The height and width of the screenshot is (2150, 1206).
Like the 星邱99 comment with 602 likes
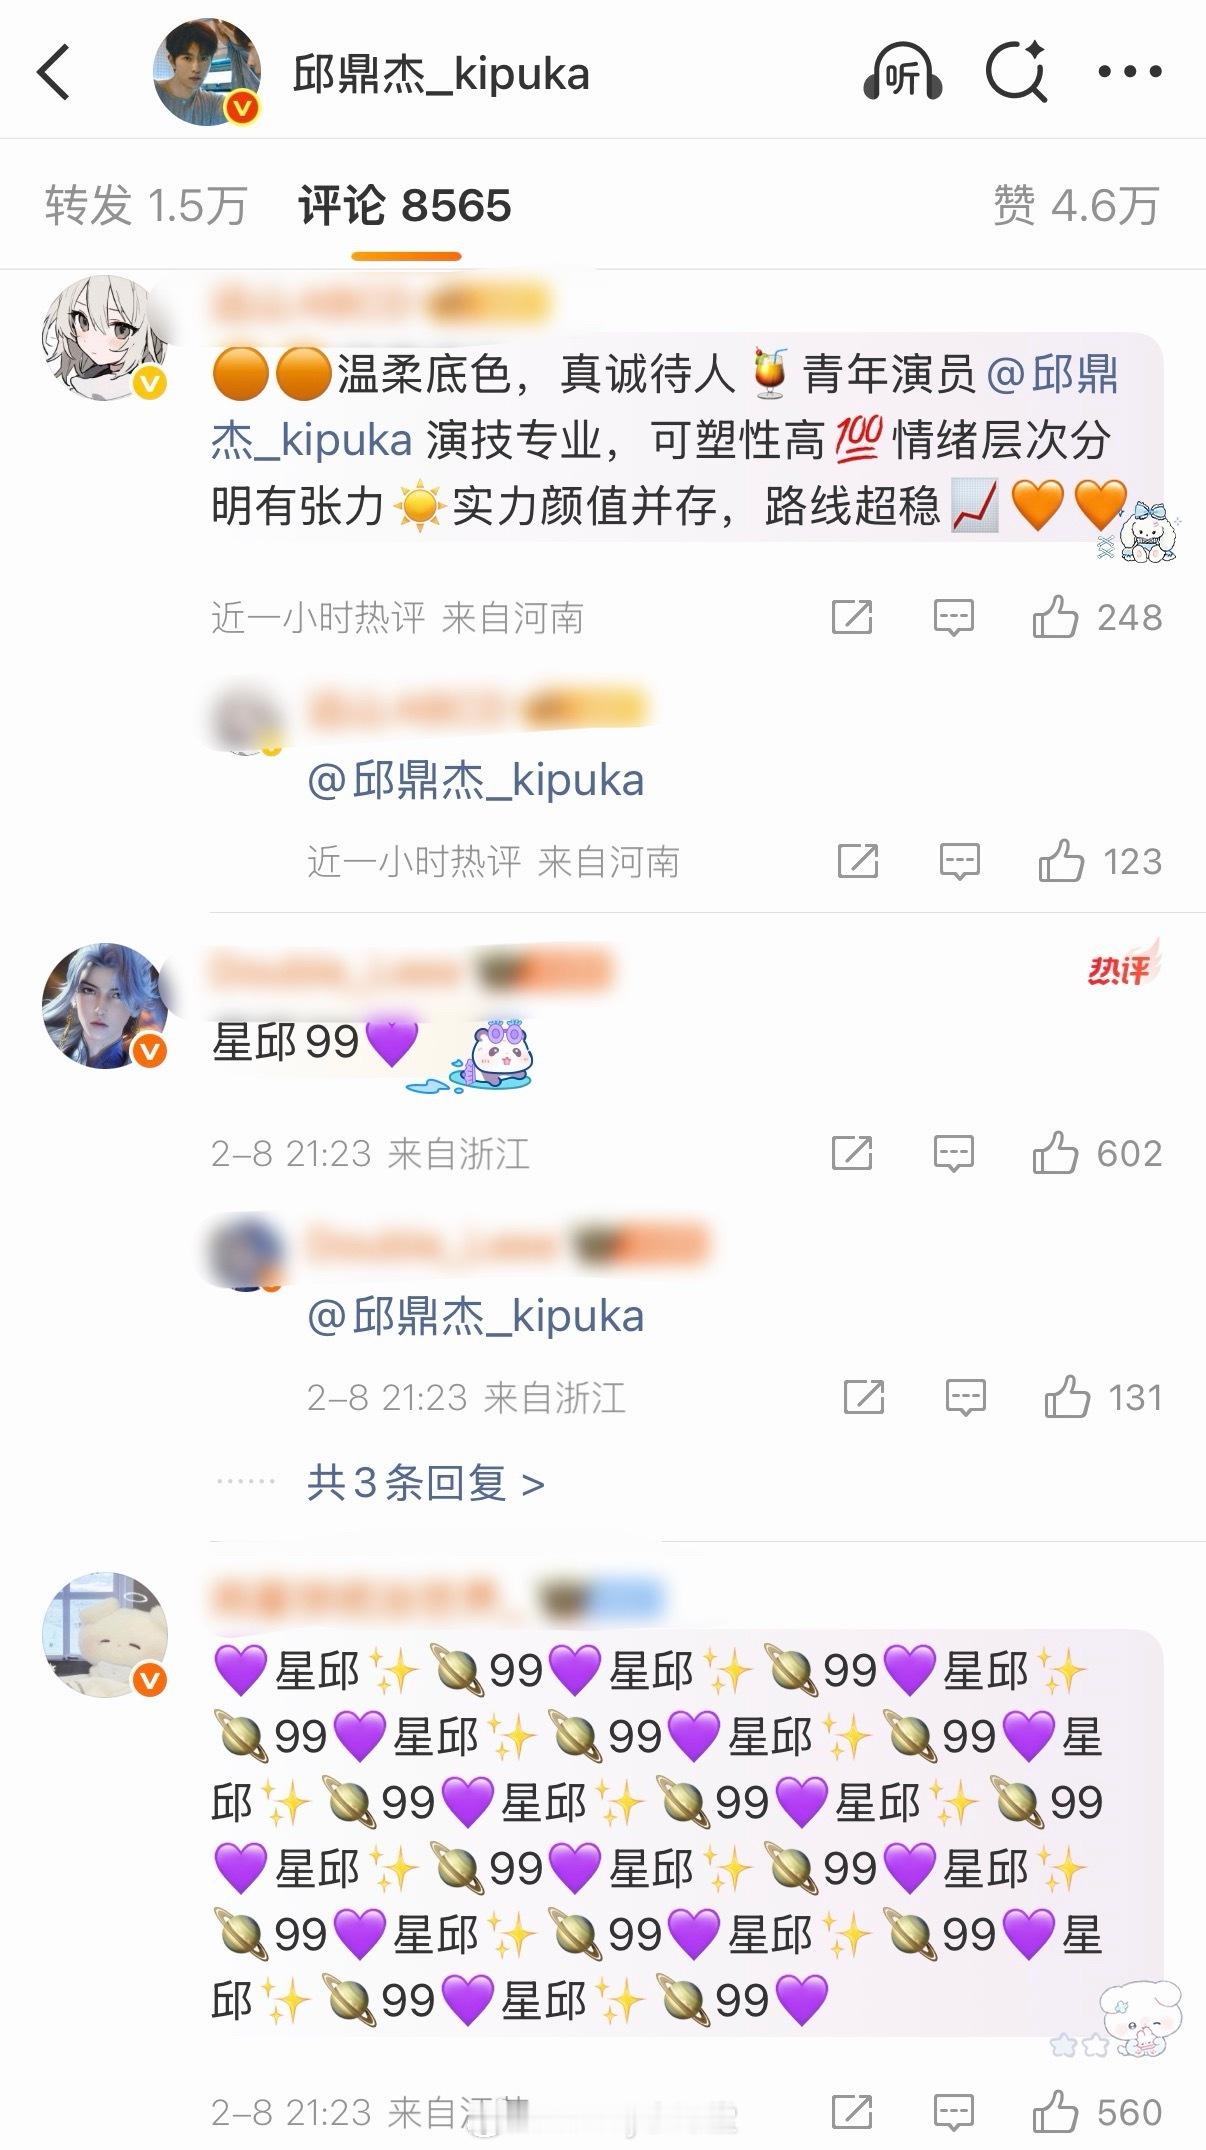point(1097,1153)
